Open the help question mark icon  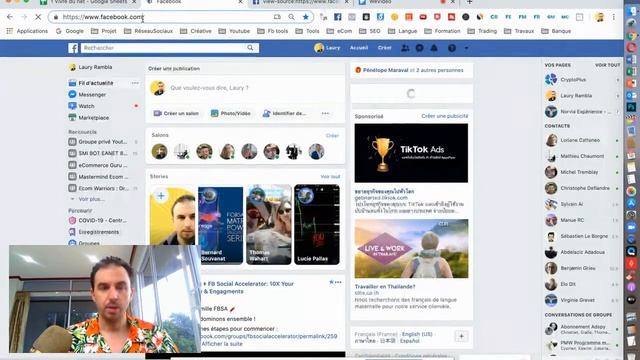click(x=452, y=48)
